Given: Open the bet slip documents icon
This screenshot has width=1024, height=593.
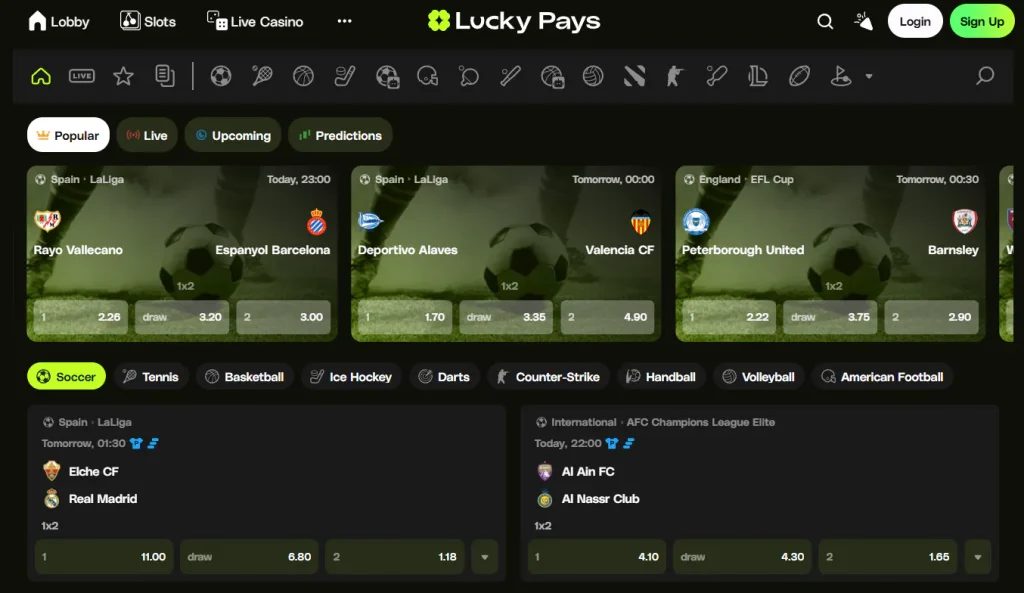Looking at the screenshot, I should pos(165,76).
